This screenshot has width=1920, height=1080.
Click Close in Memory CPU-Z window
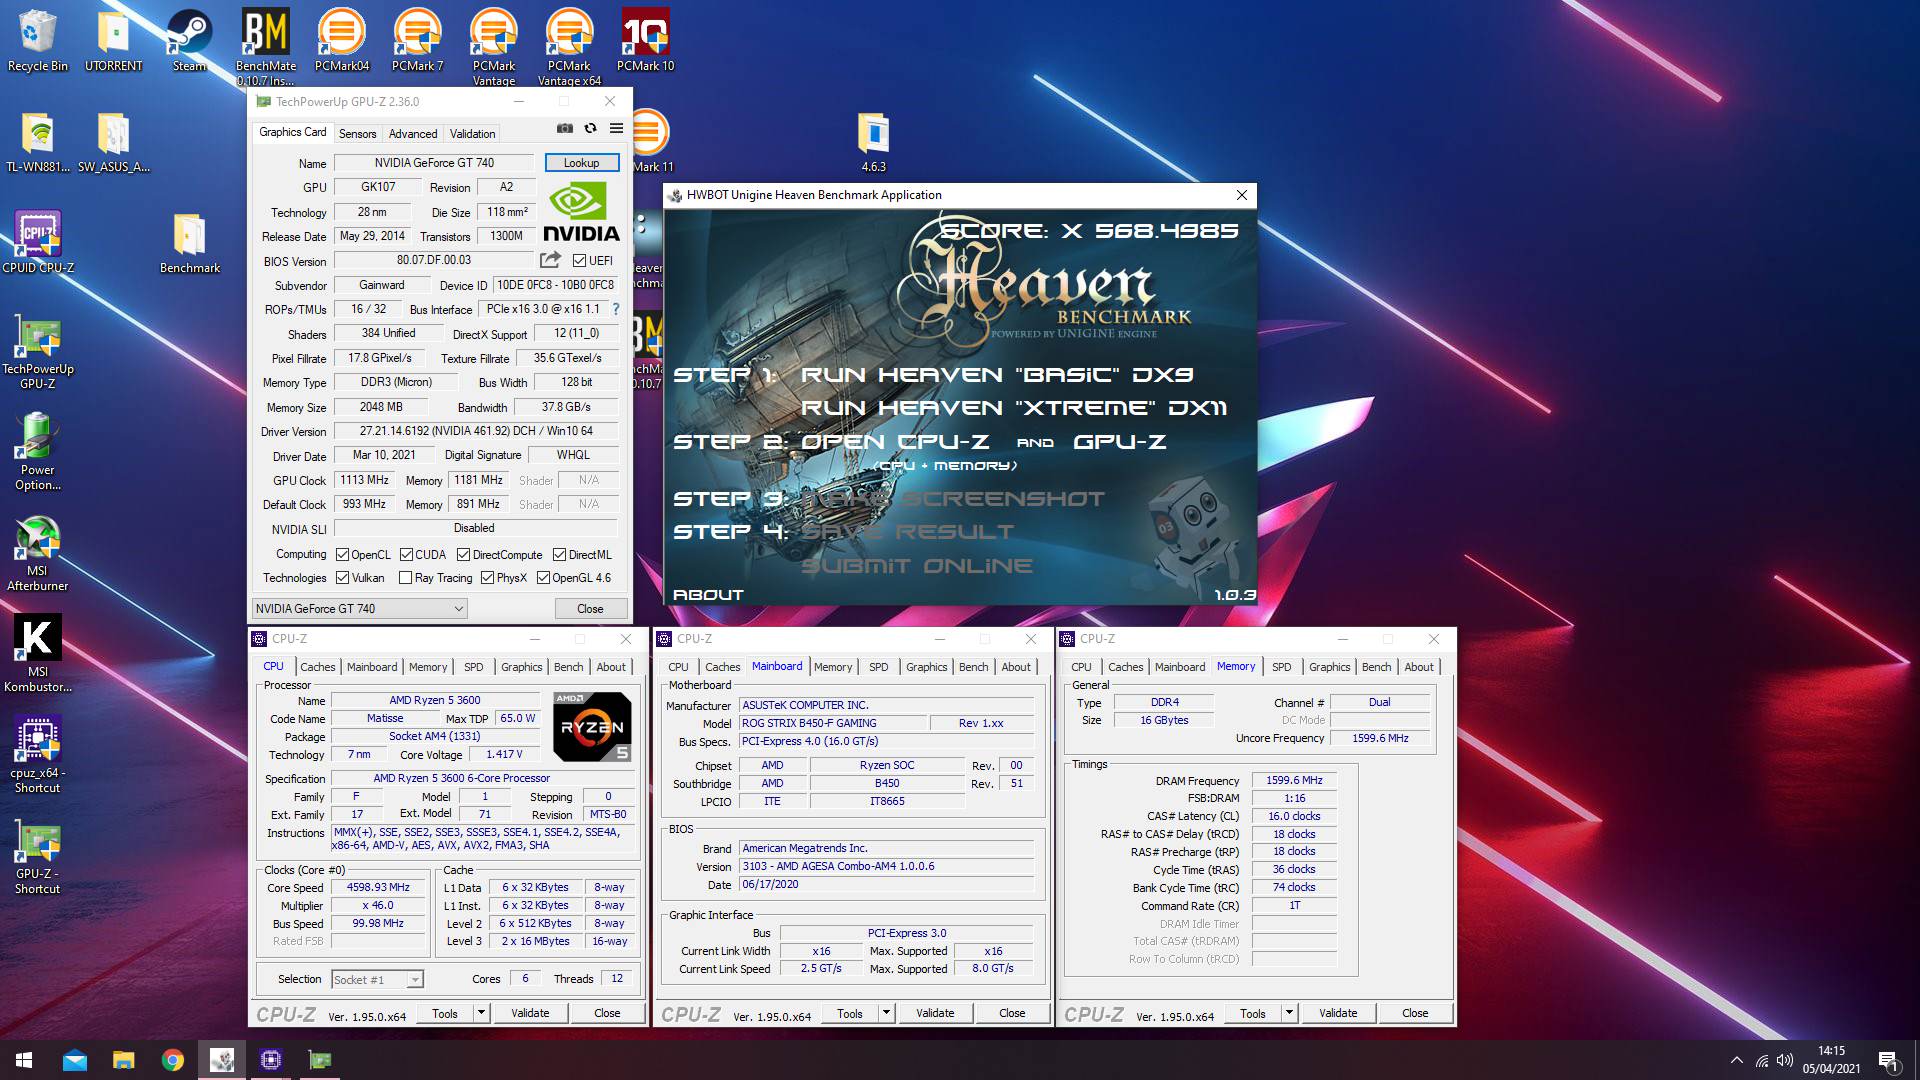[1415, 1013]
